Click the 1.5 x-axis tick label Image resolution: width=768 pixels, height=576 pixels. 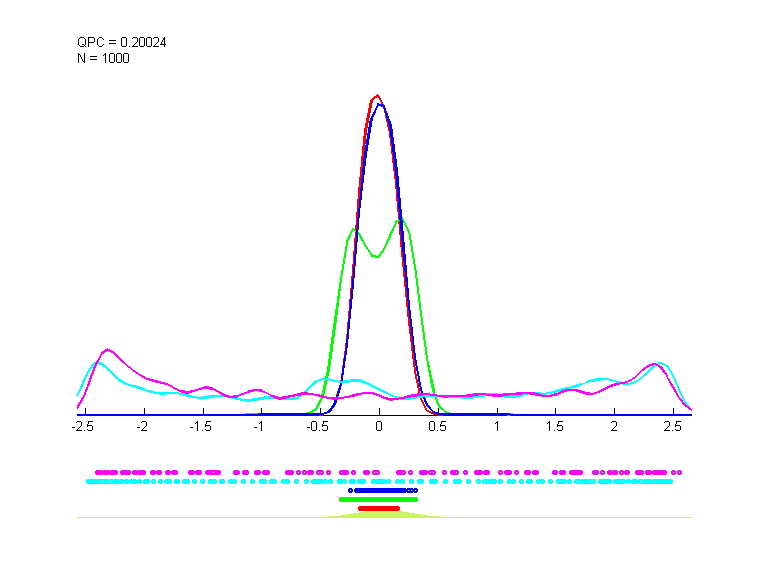[555, 425]
